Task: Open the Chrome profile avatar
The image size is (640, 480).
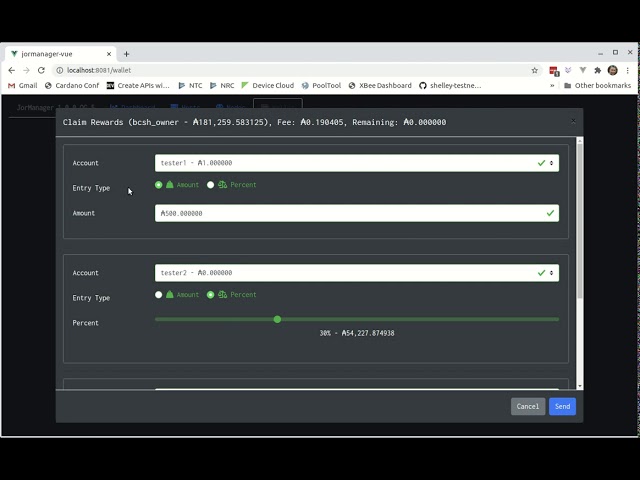Action: (x=613, y=70)
